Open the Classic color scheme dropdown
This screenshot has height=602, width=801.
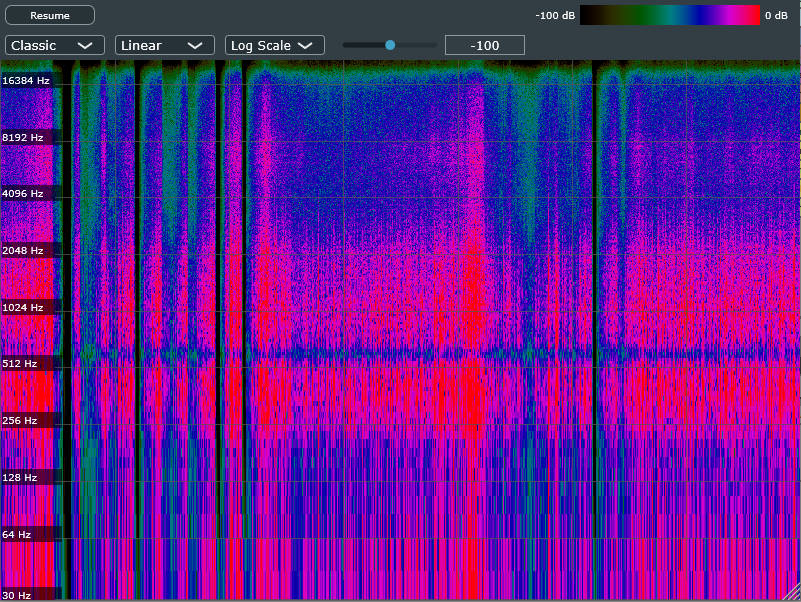[55, 45]
